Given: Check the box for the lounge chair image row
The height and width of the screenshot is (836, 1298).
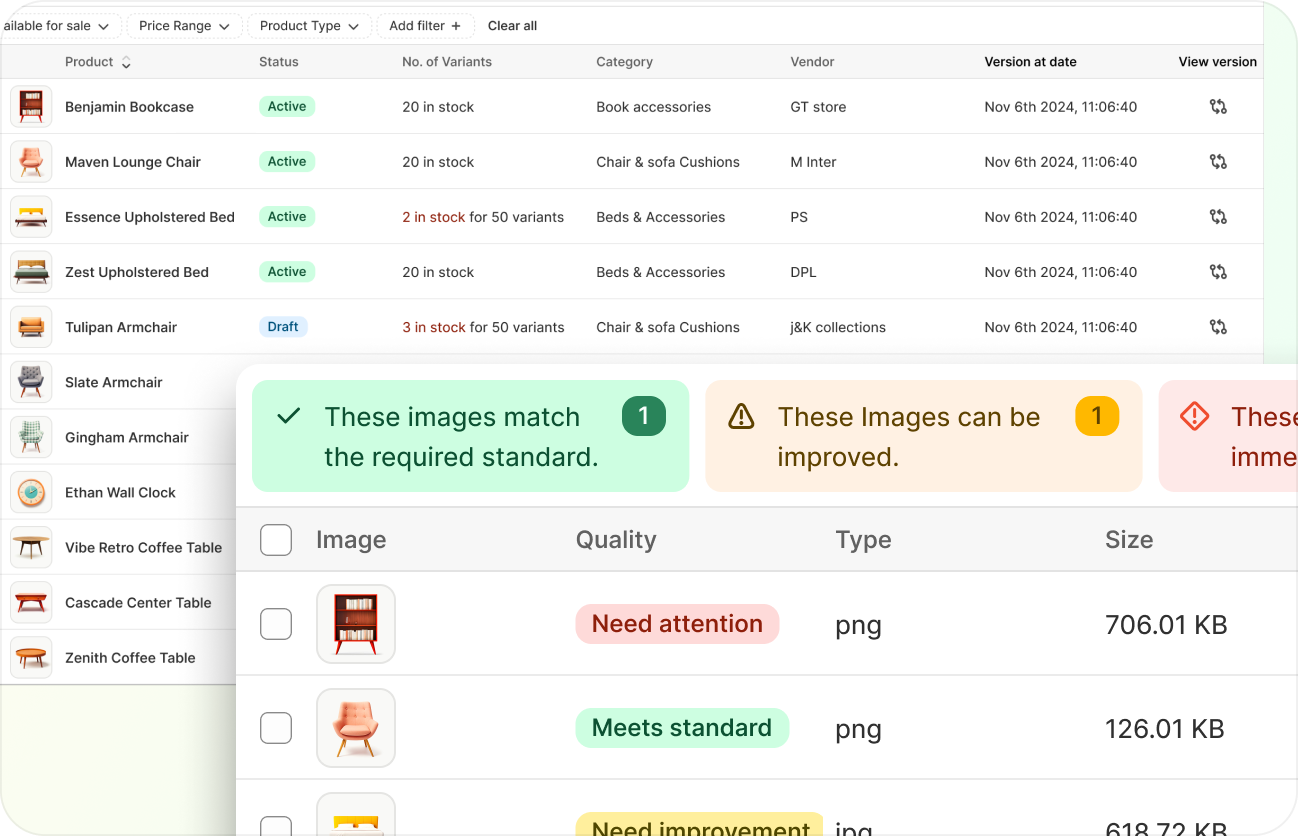Looking at the screenshot, I should tap(276, 728).
